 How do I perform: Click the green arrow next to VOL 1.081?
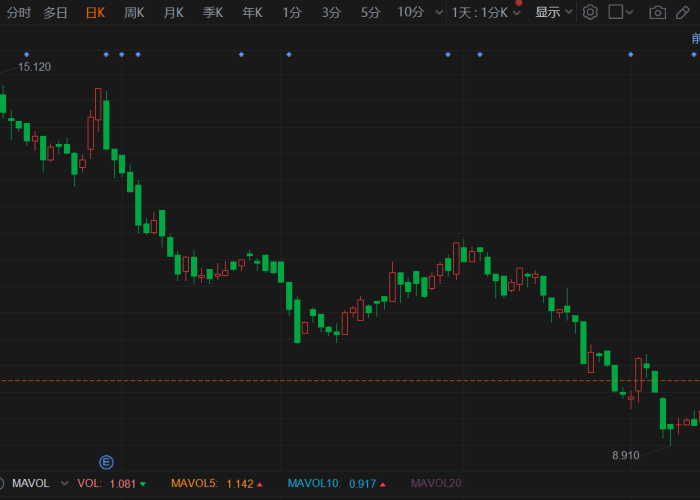coord(143,484)
